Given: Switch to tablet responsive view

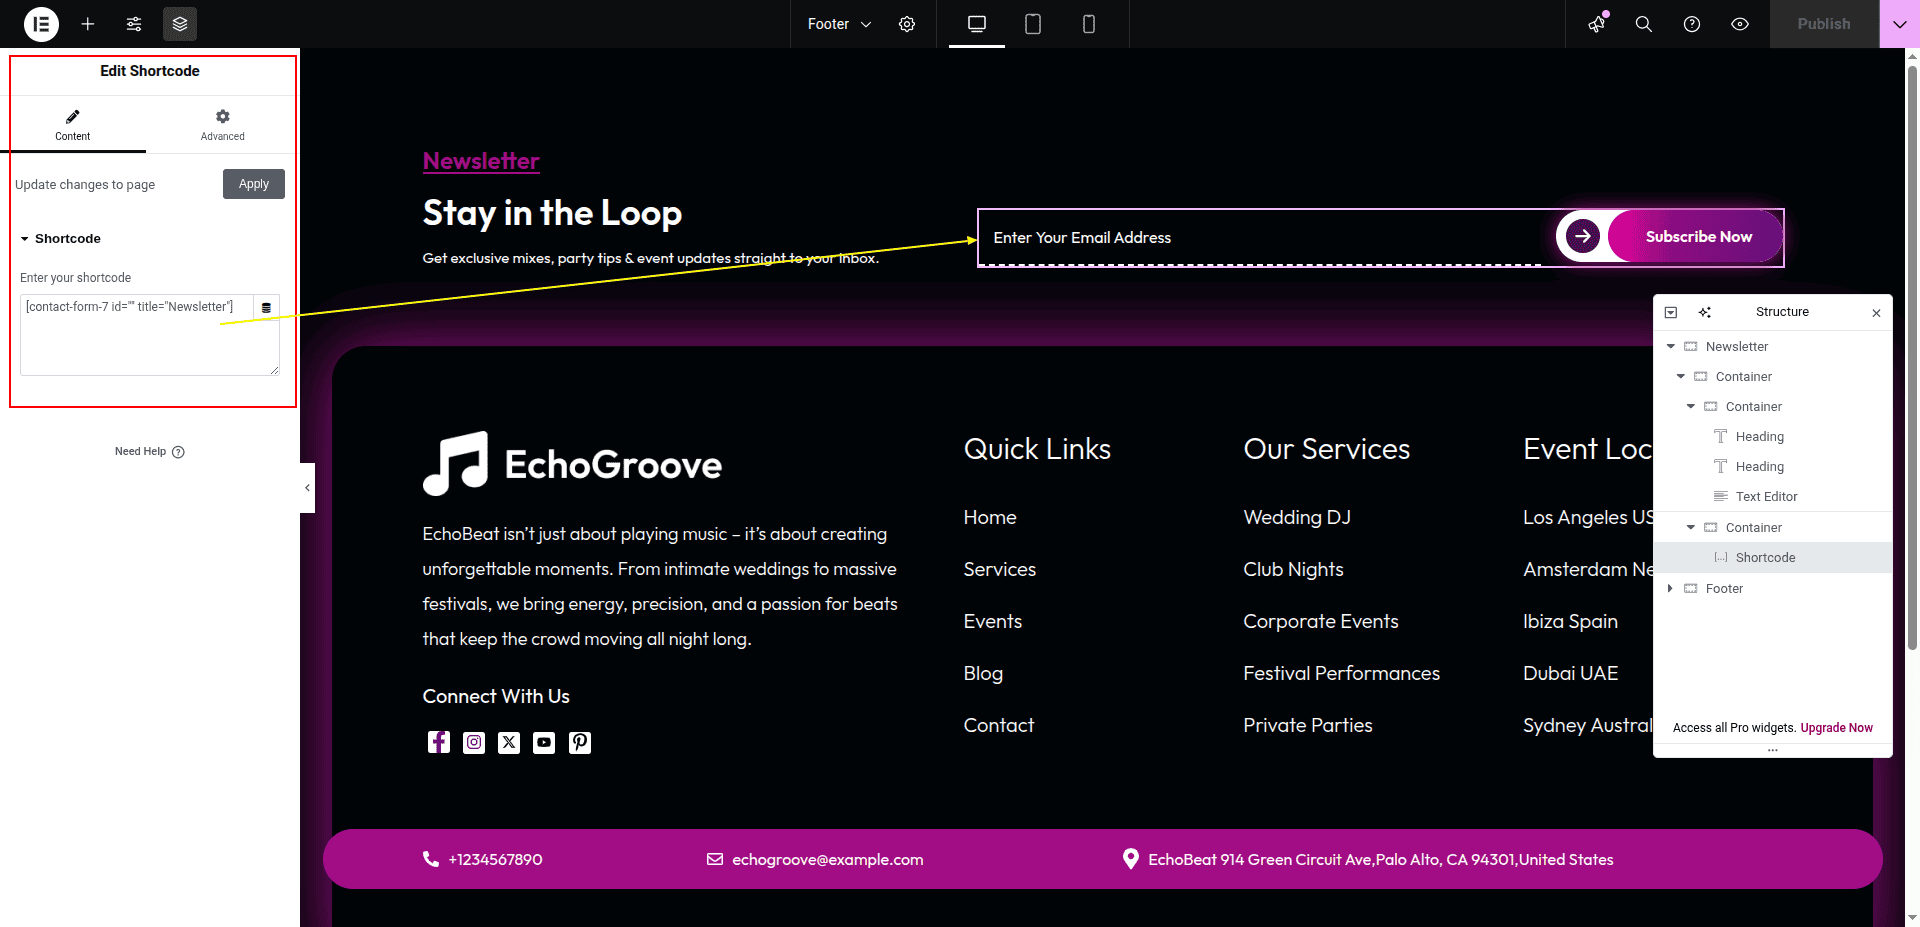Looking at the screenshot, I should point(1033,24).
